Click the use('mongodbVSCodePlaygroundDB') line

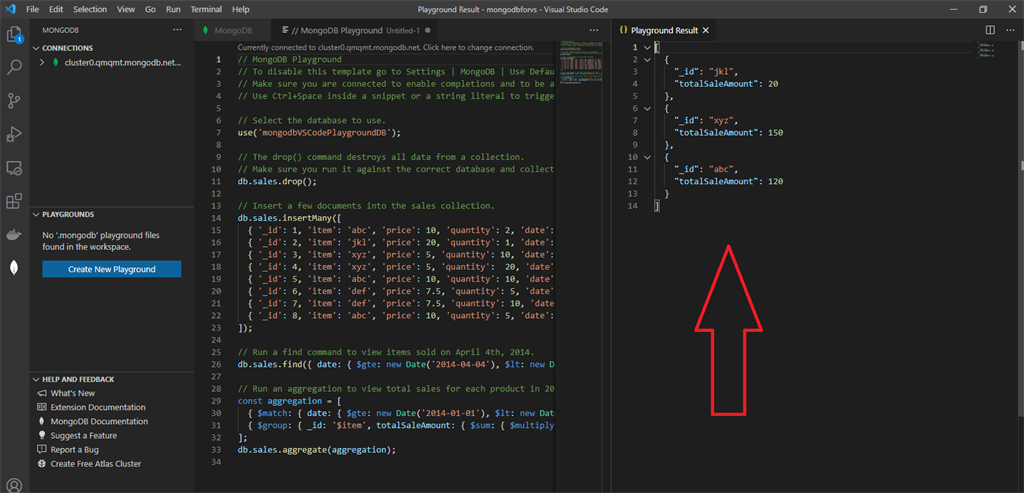(x=319, y=133)
